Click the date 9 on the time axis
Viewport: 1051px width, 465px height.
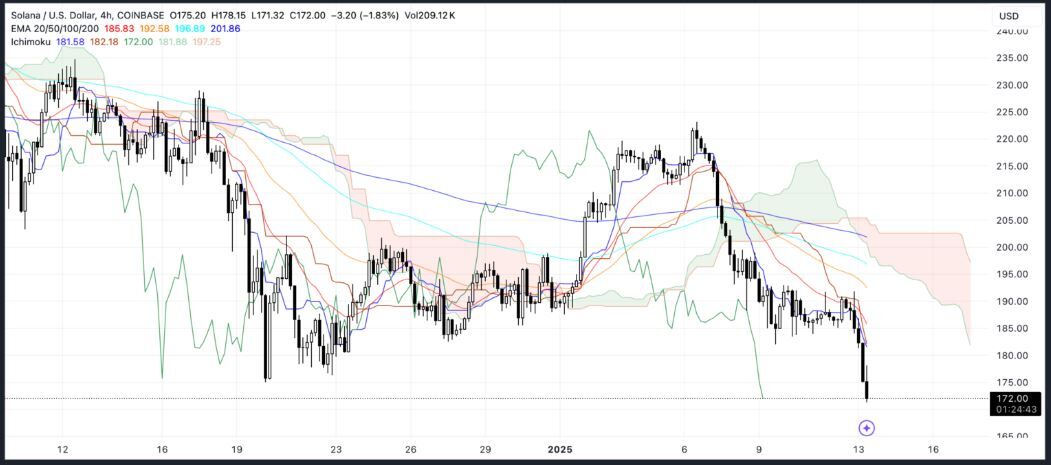pyautogui.click(x=759, y=449)
